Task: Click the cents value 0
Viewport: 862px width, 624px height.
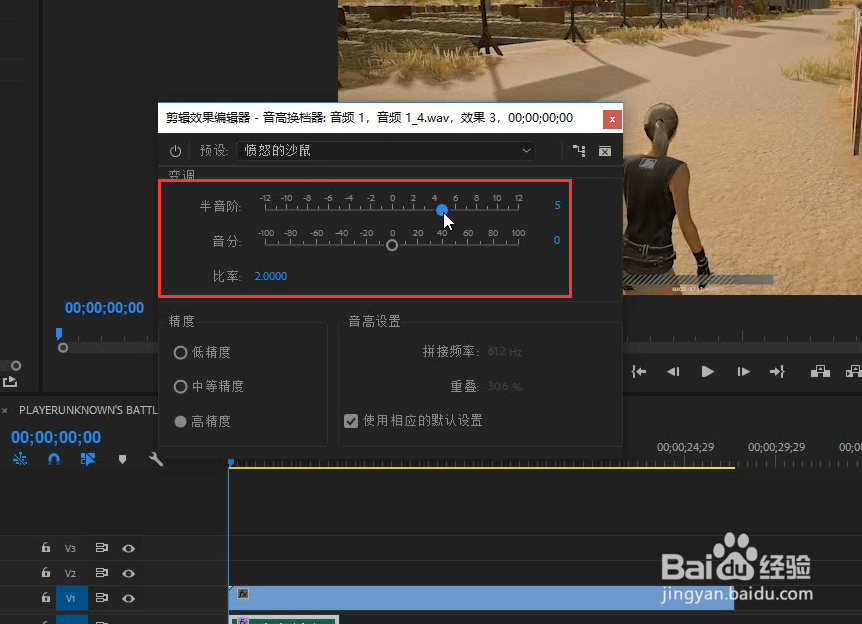Action: [x=557, y=240]
